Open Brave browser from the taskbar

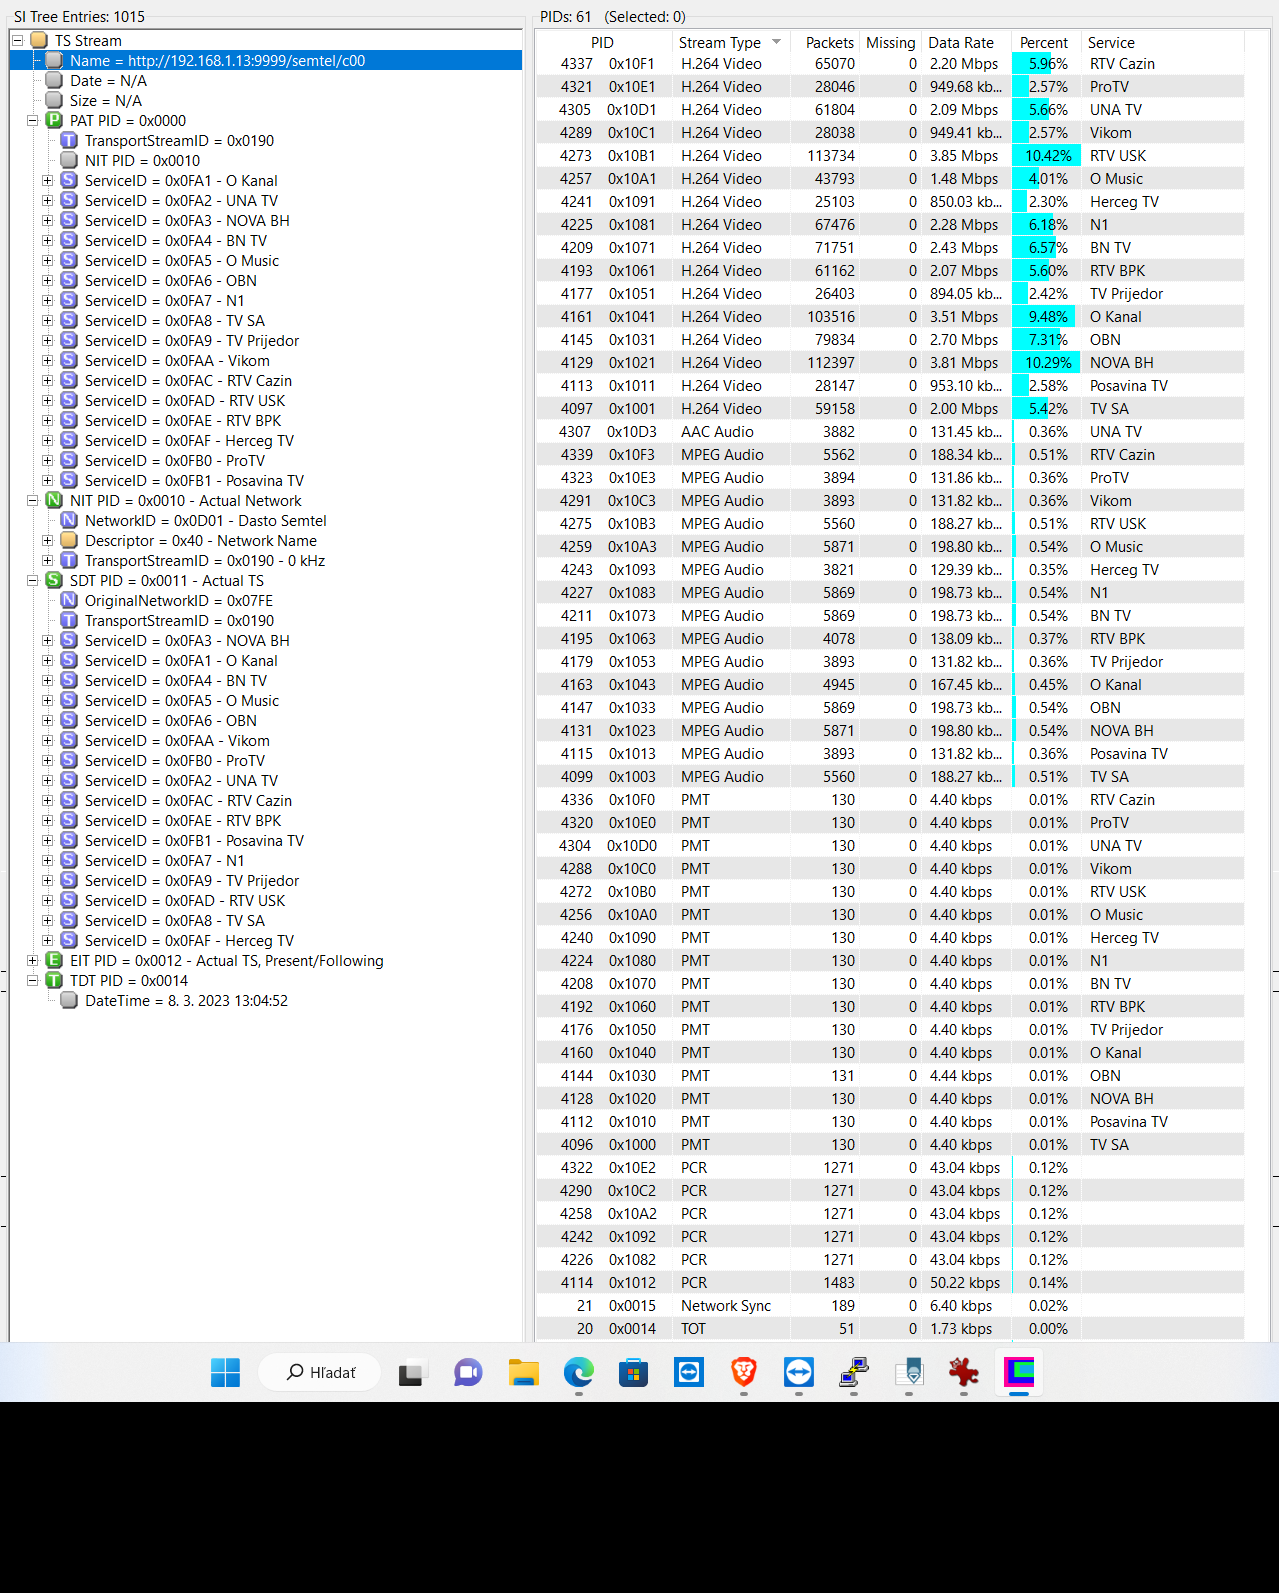[x=743, y=1372]
